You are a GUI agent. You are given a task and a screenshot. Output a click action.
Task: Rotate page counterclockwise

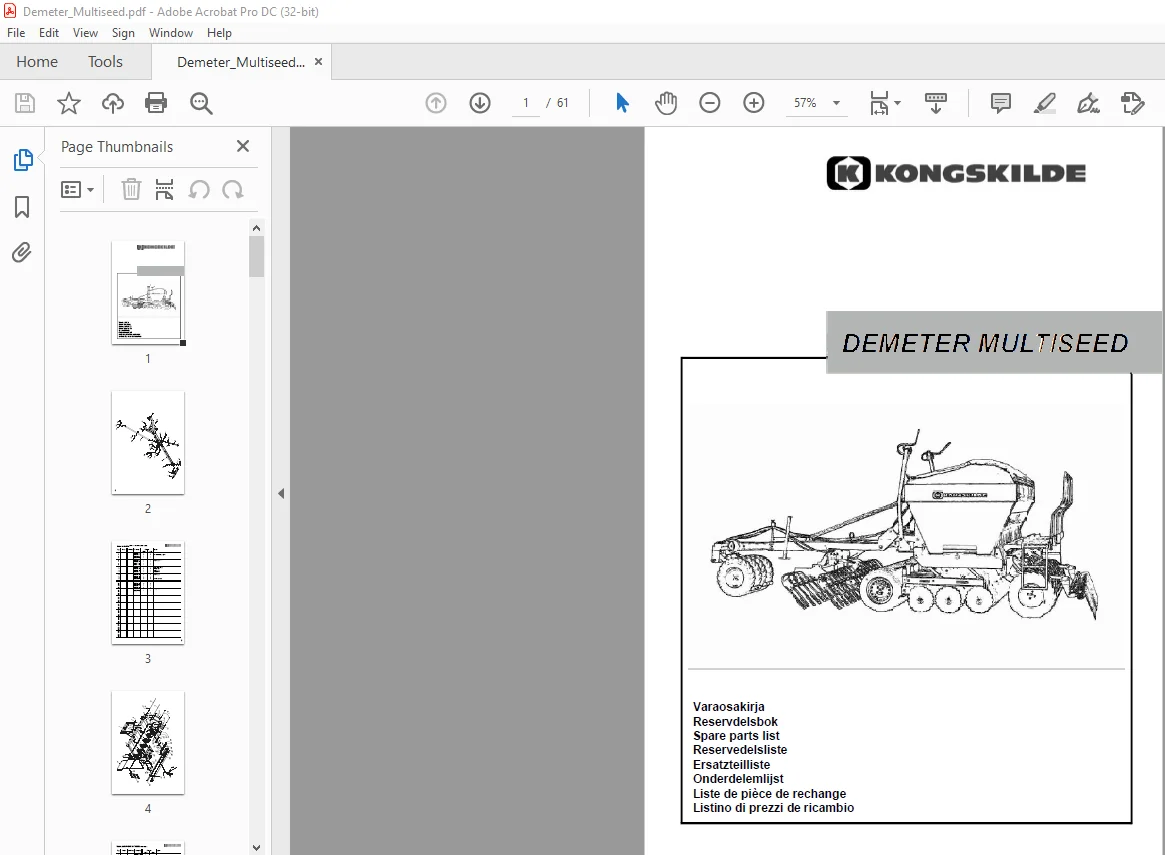pyautogui.click(x=198, y=189)
